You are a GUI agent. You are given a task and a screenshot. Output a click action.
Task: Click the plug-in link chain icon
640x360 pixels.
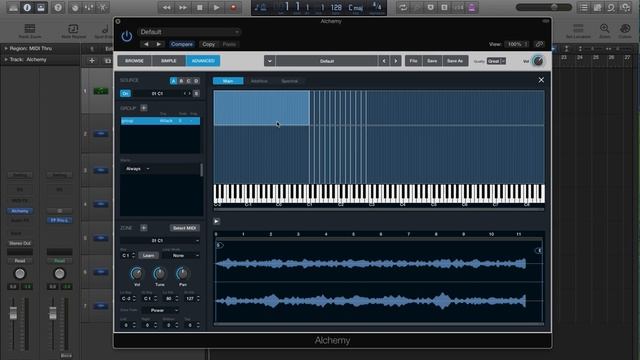pos(539,44)
